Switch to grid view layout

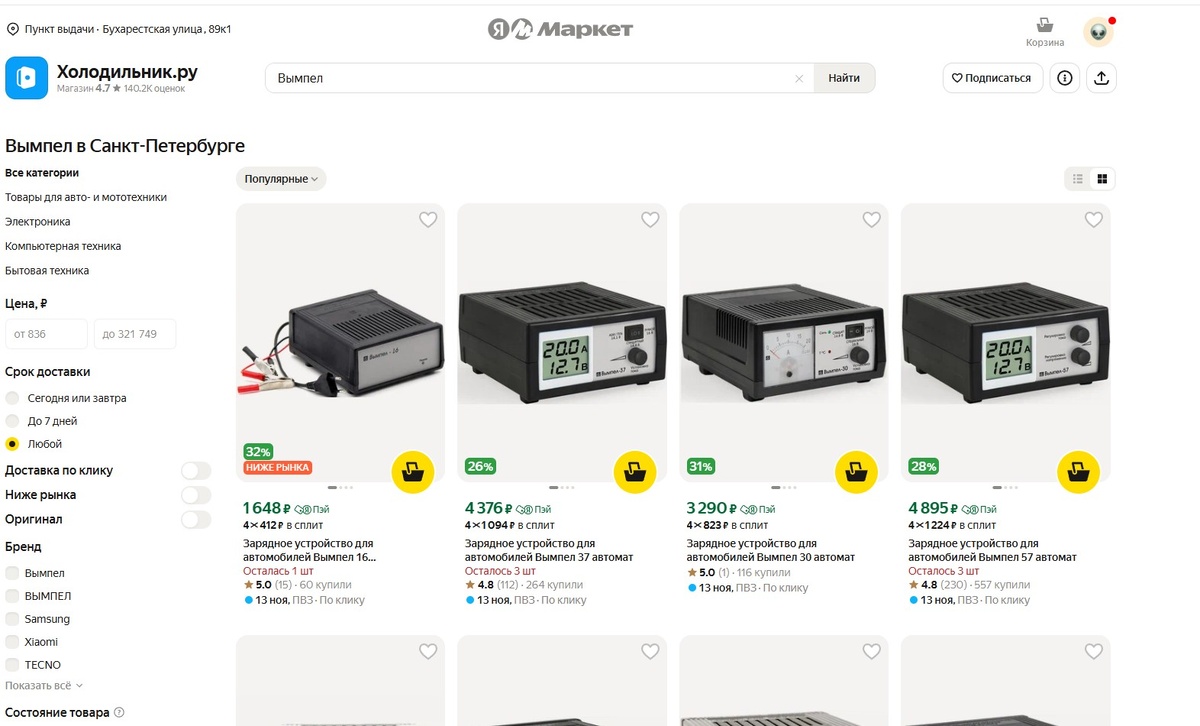coord(1102,179)
